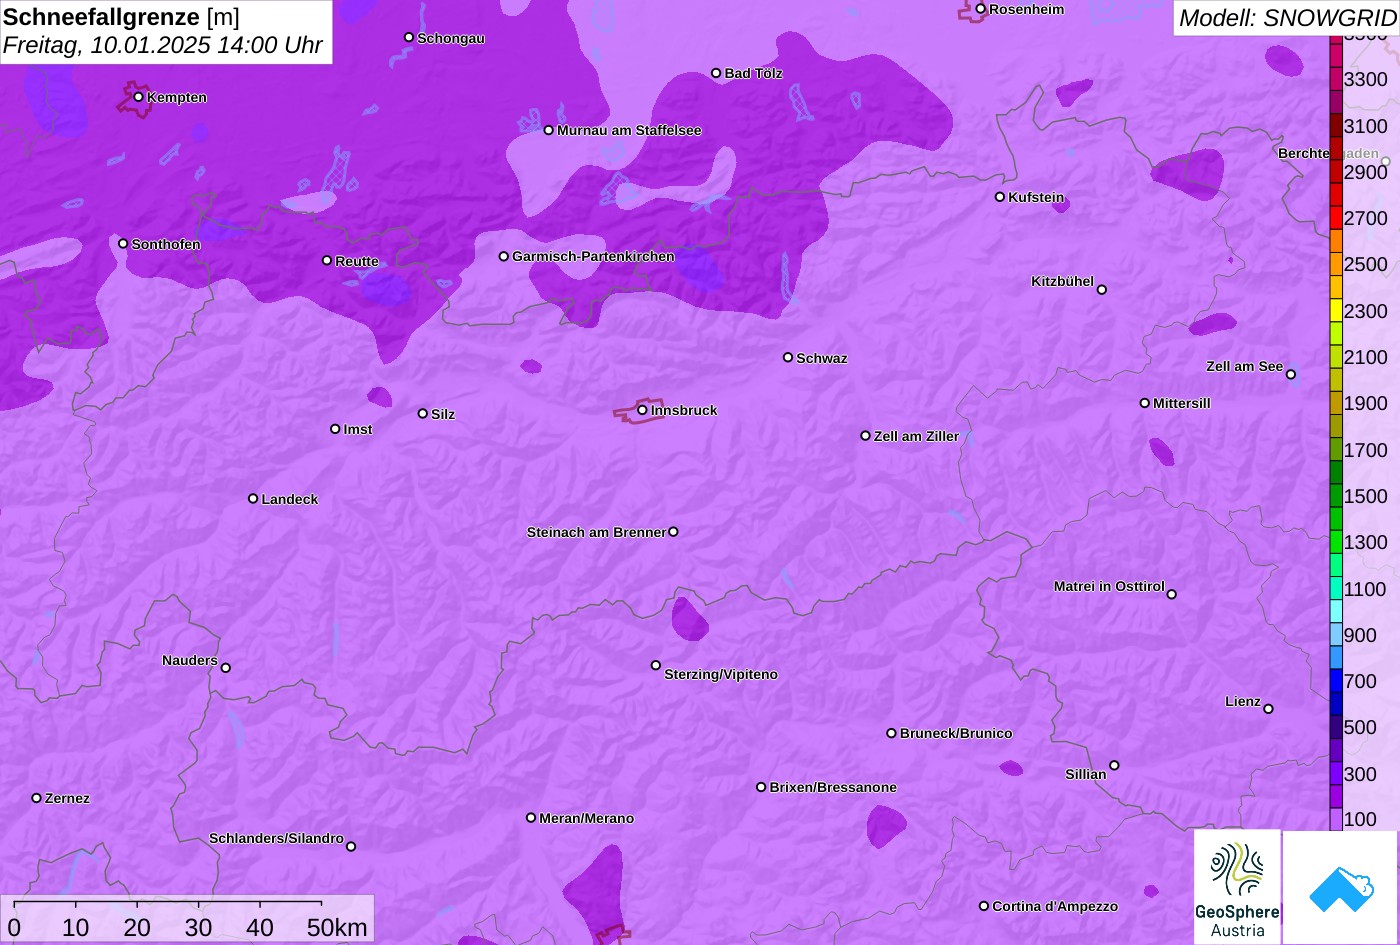Select the Kempten marker dot

[139, 97]
